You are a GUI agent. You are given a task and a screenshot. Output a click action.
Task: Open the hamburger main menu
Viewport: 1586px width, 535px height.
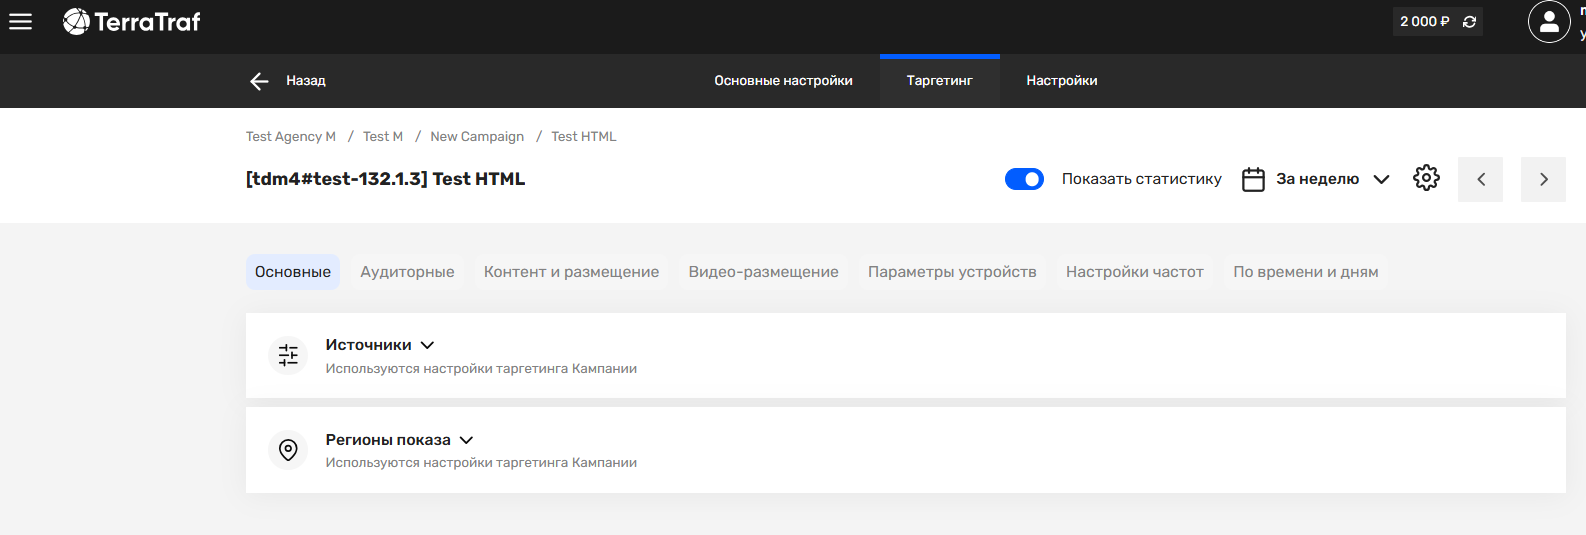coord(20,21)
